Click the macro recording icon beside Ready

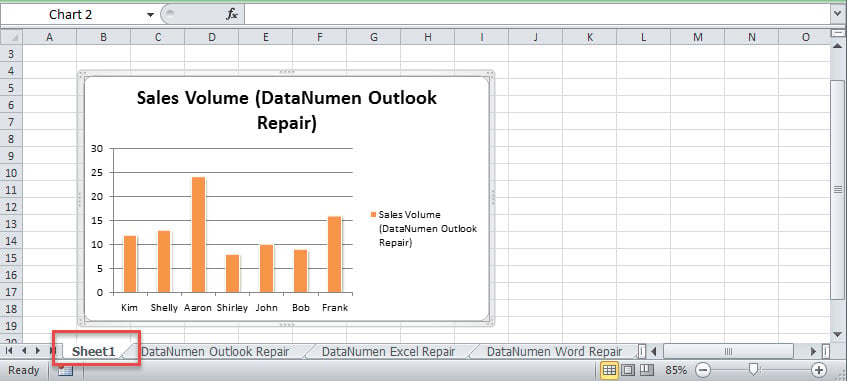click(65, 370)
